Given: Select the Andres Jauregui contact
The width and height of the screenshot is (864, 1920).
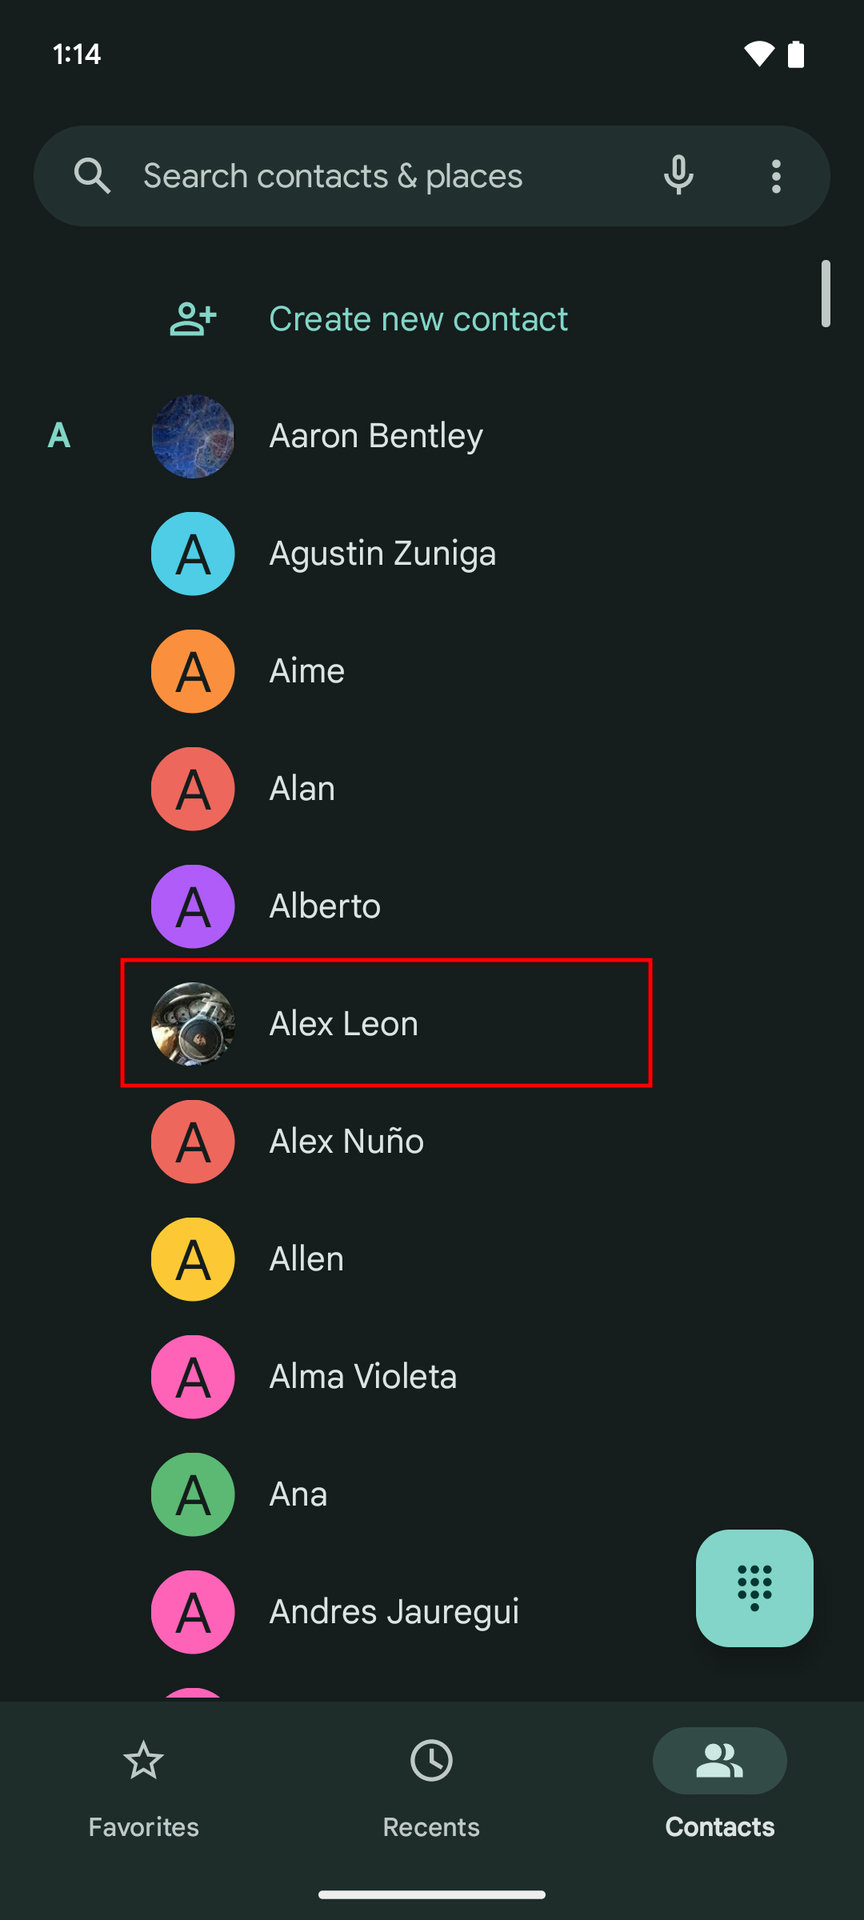Looking at the screenshot, I should 394,1611.
